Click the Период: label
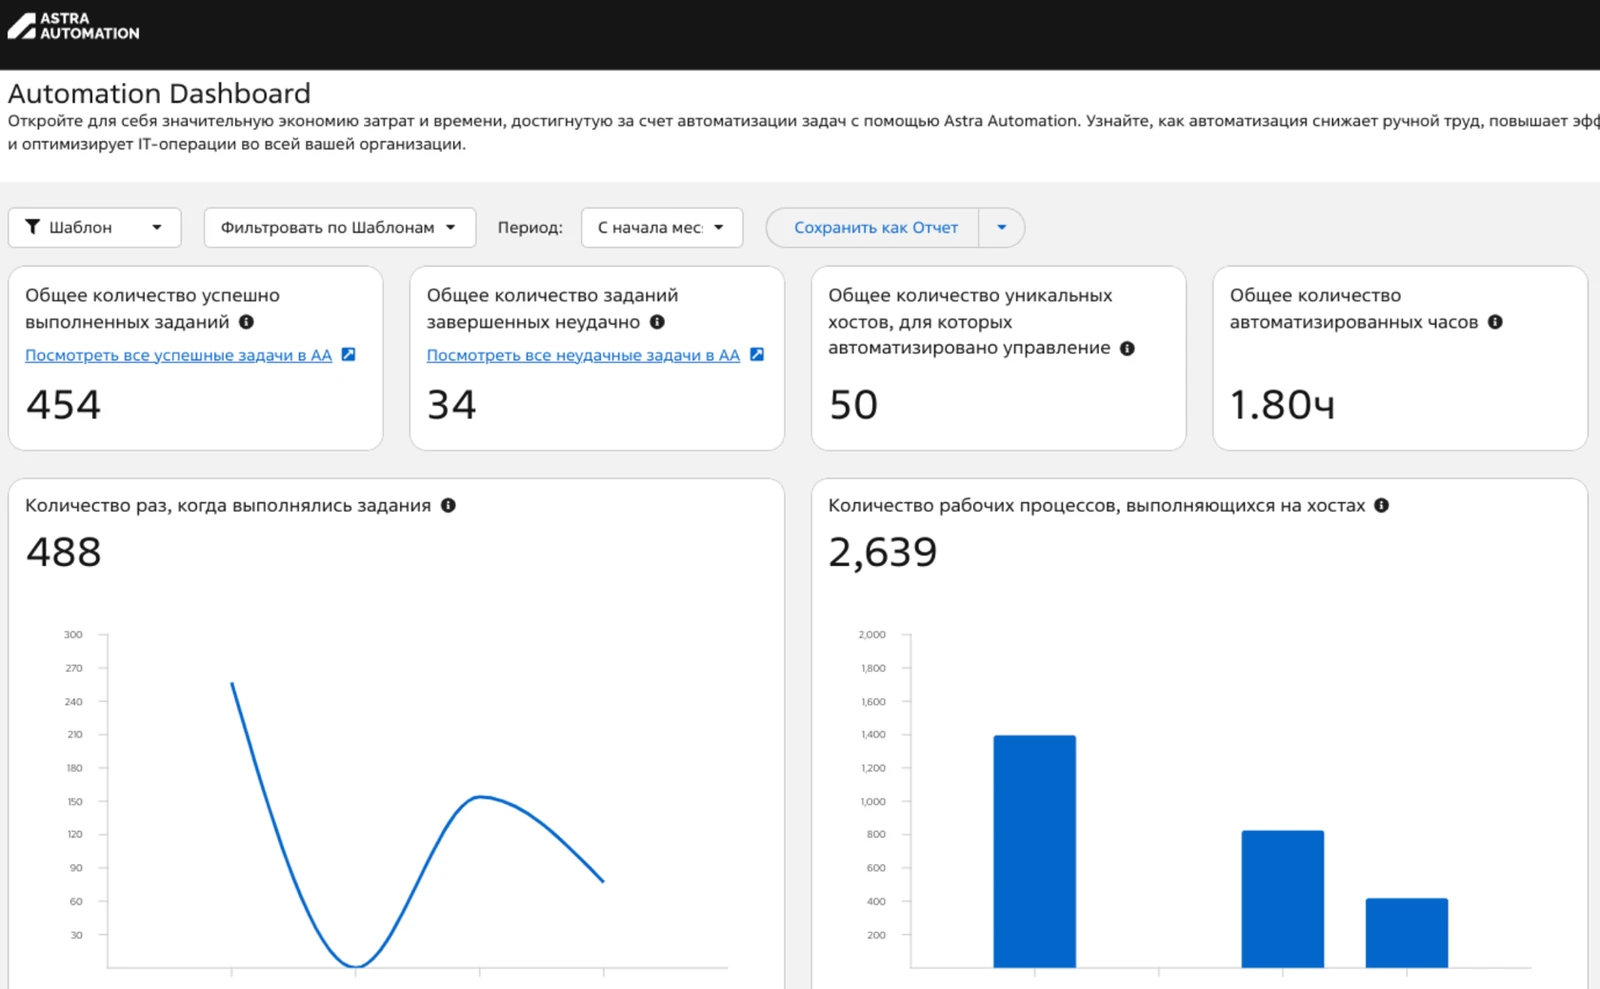This screenshot has height=989, width=1600. pos(530,227)
